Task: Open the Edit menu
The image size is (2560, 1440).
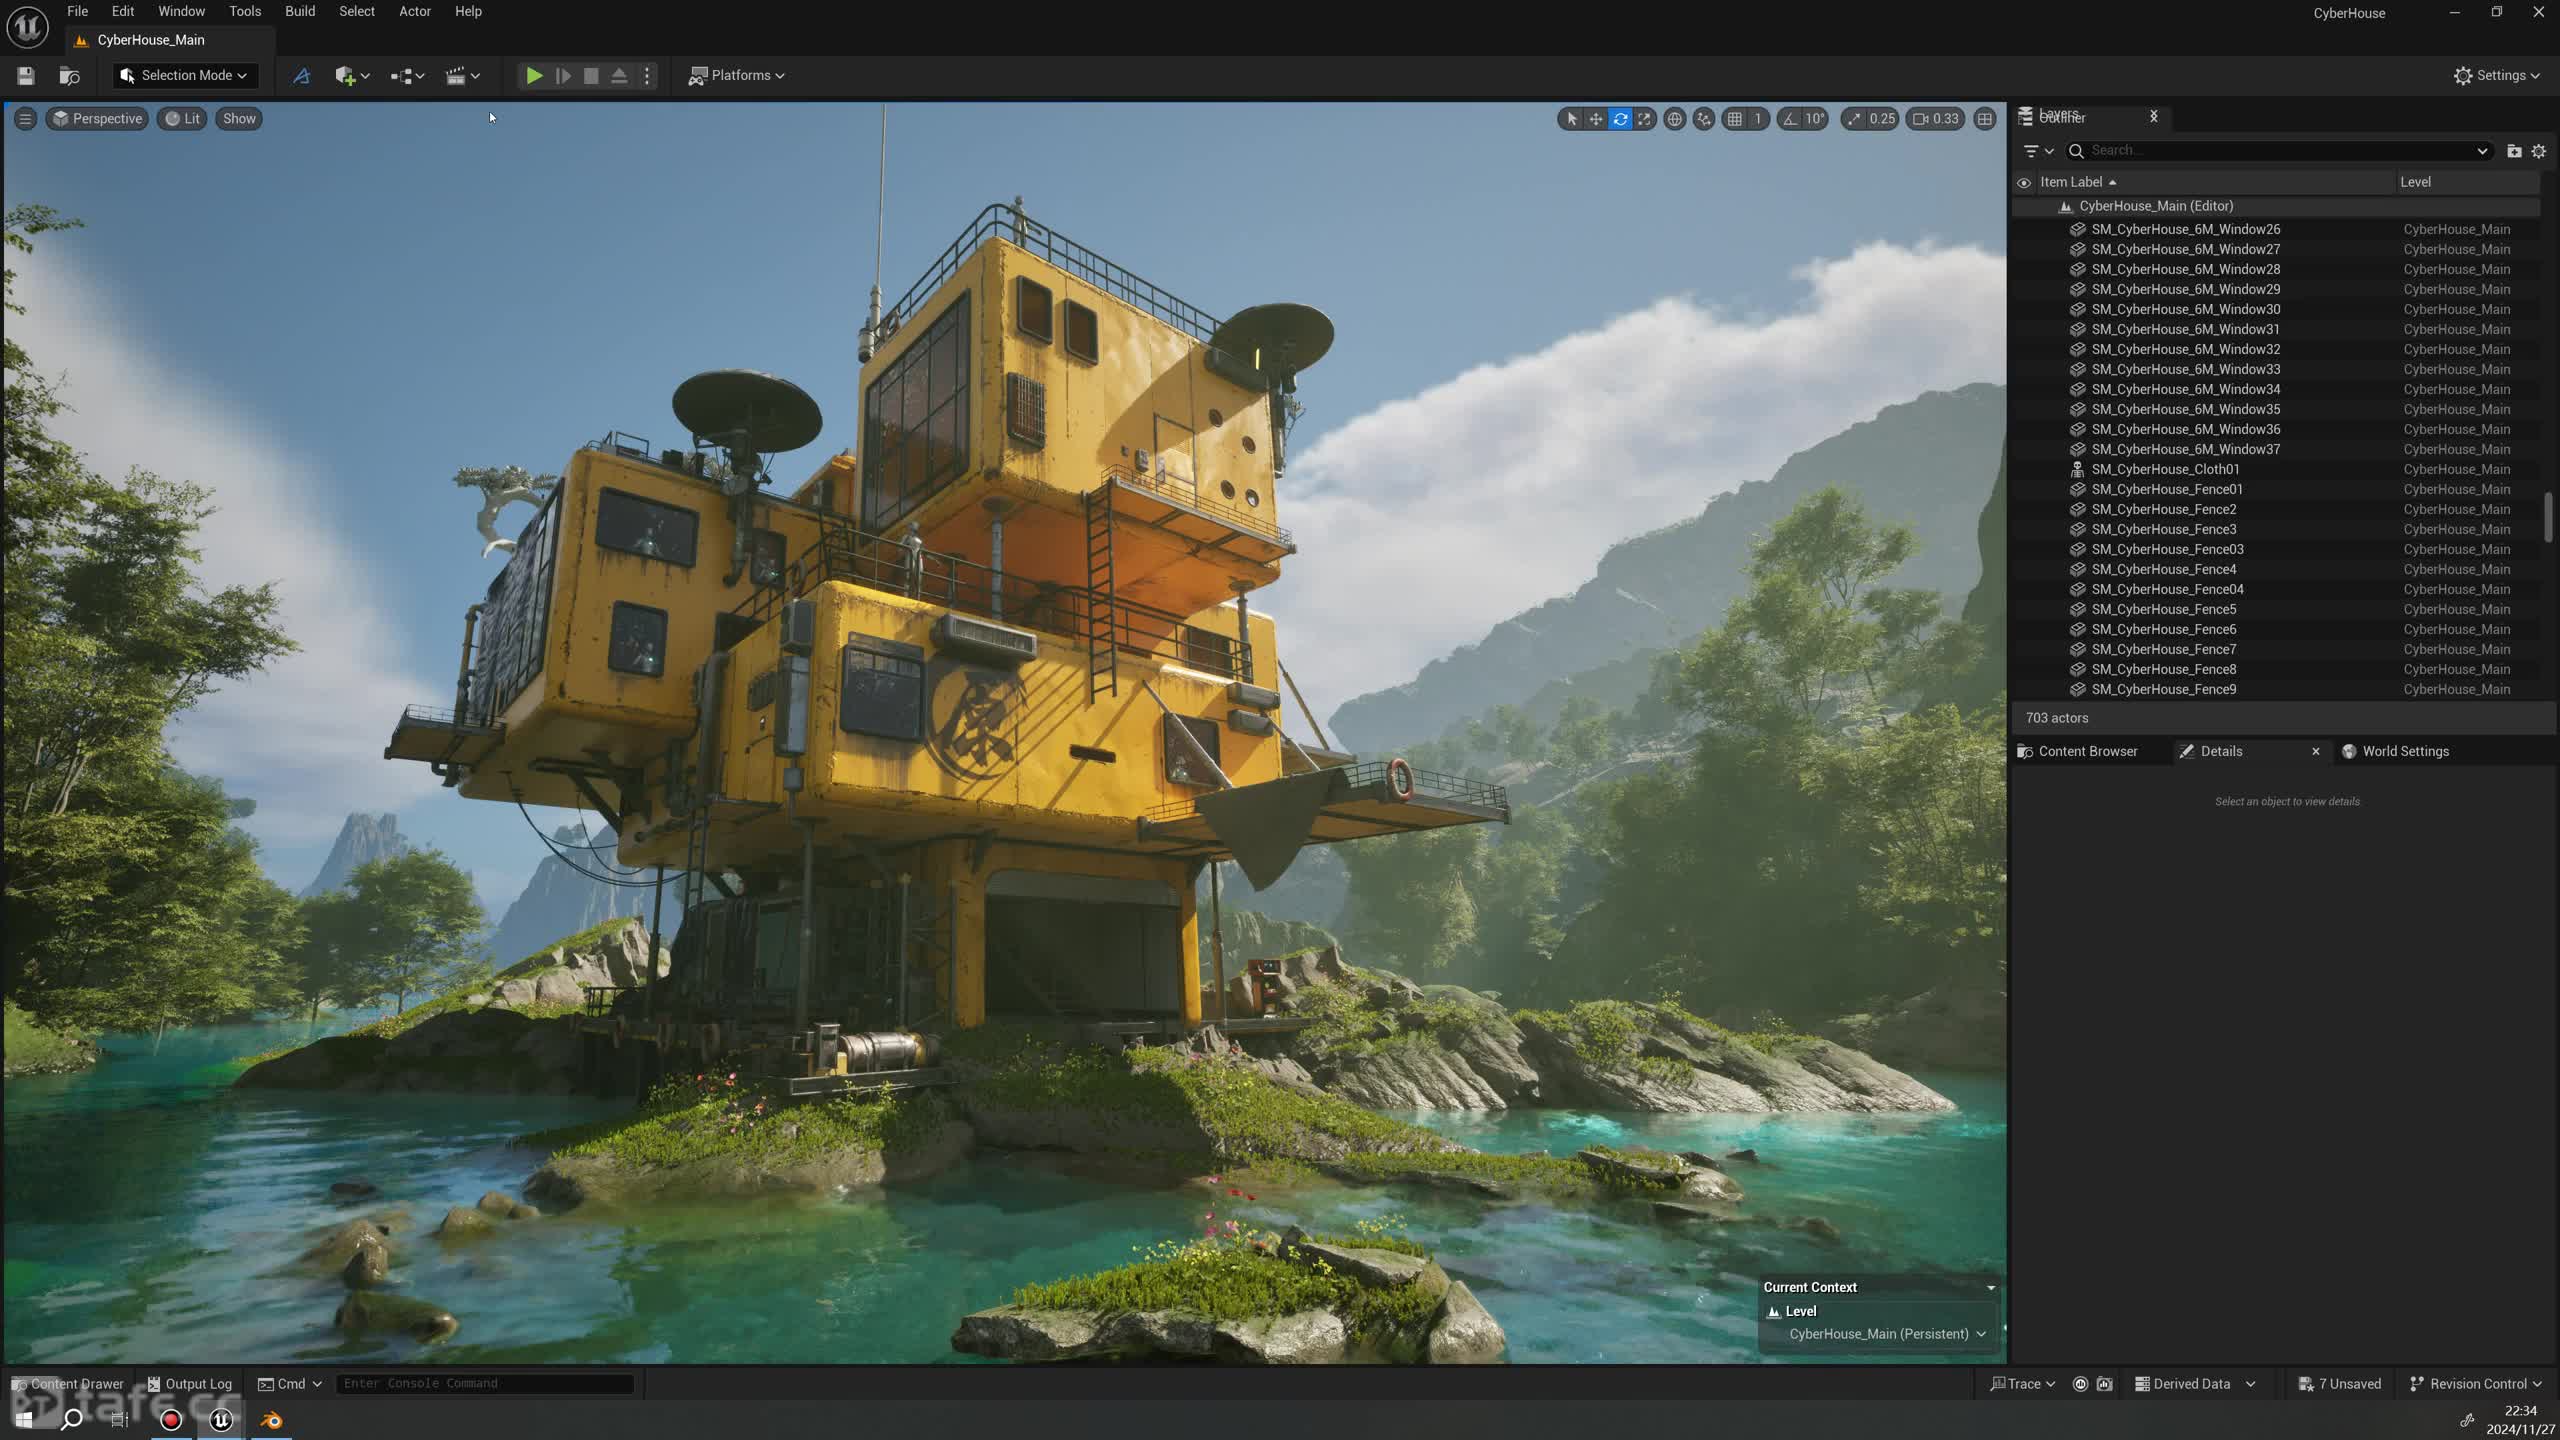Action: (x=122, y=12)
